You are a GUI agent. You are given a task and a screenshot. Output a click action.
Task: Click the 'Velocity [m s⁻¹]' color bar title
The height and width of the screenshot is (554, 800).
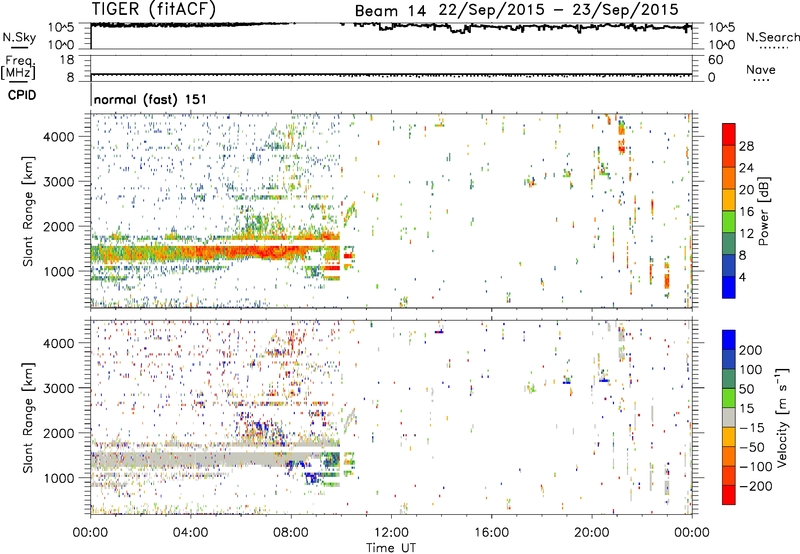(x=782, y=418)
